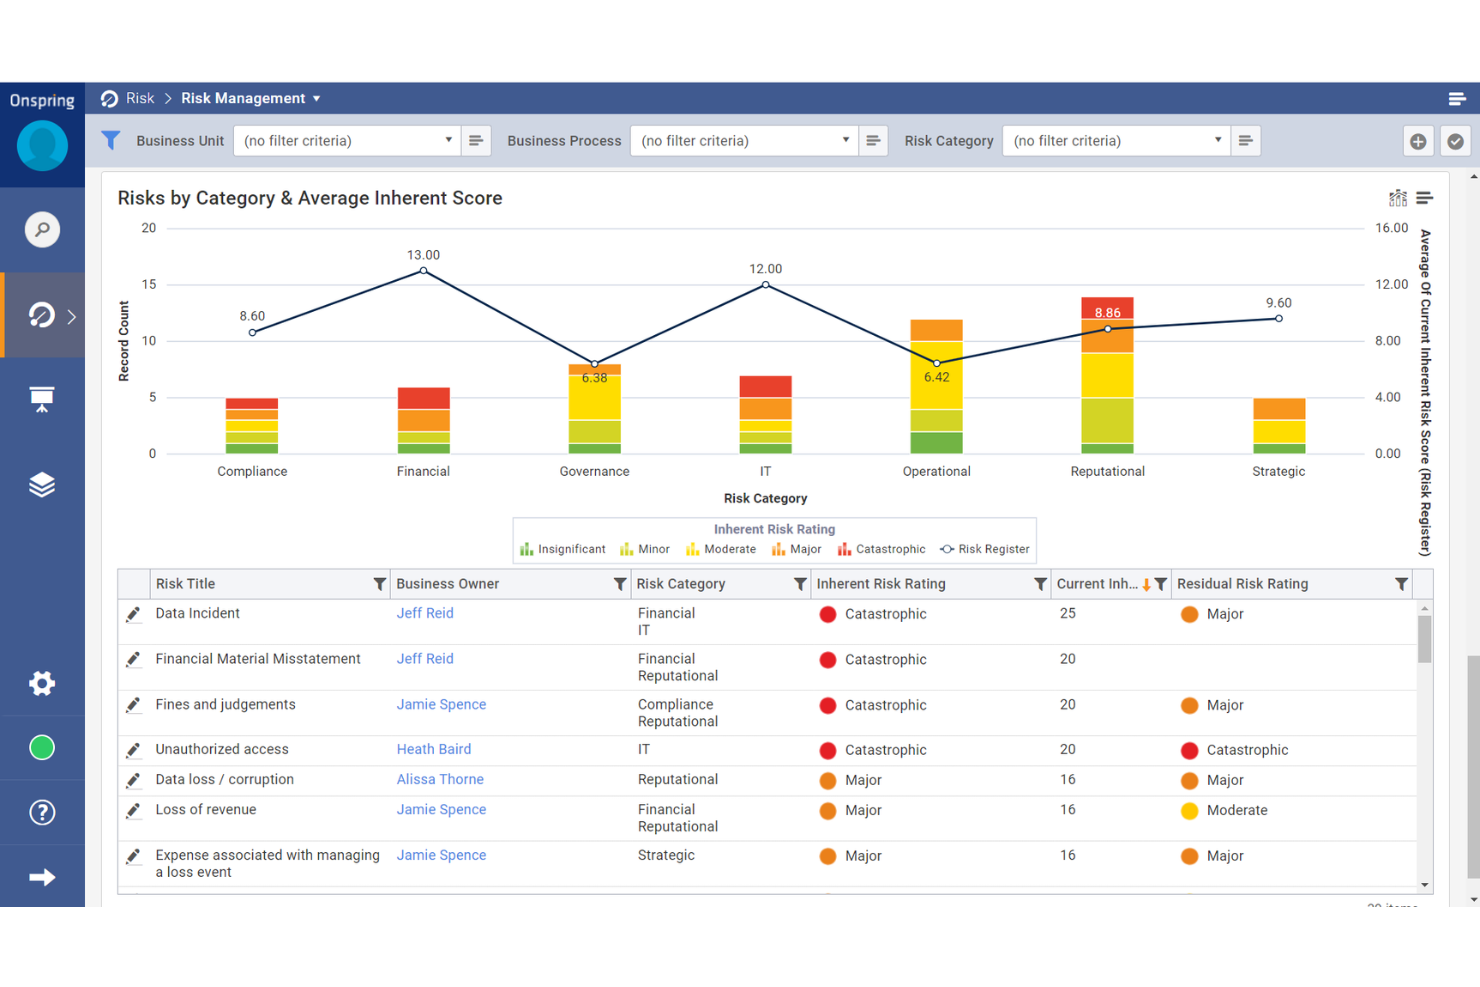Click the sign-out arrow at sidebar bottom

pyautogui.click(x=42, y=876)
